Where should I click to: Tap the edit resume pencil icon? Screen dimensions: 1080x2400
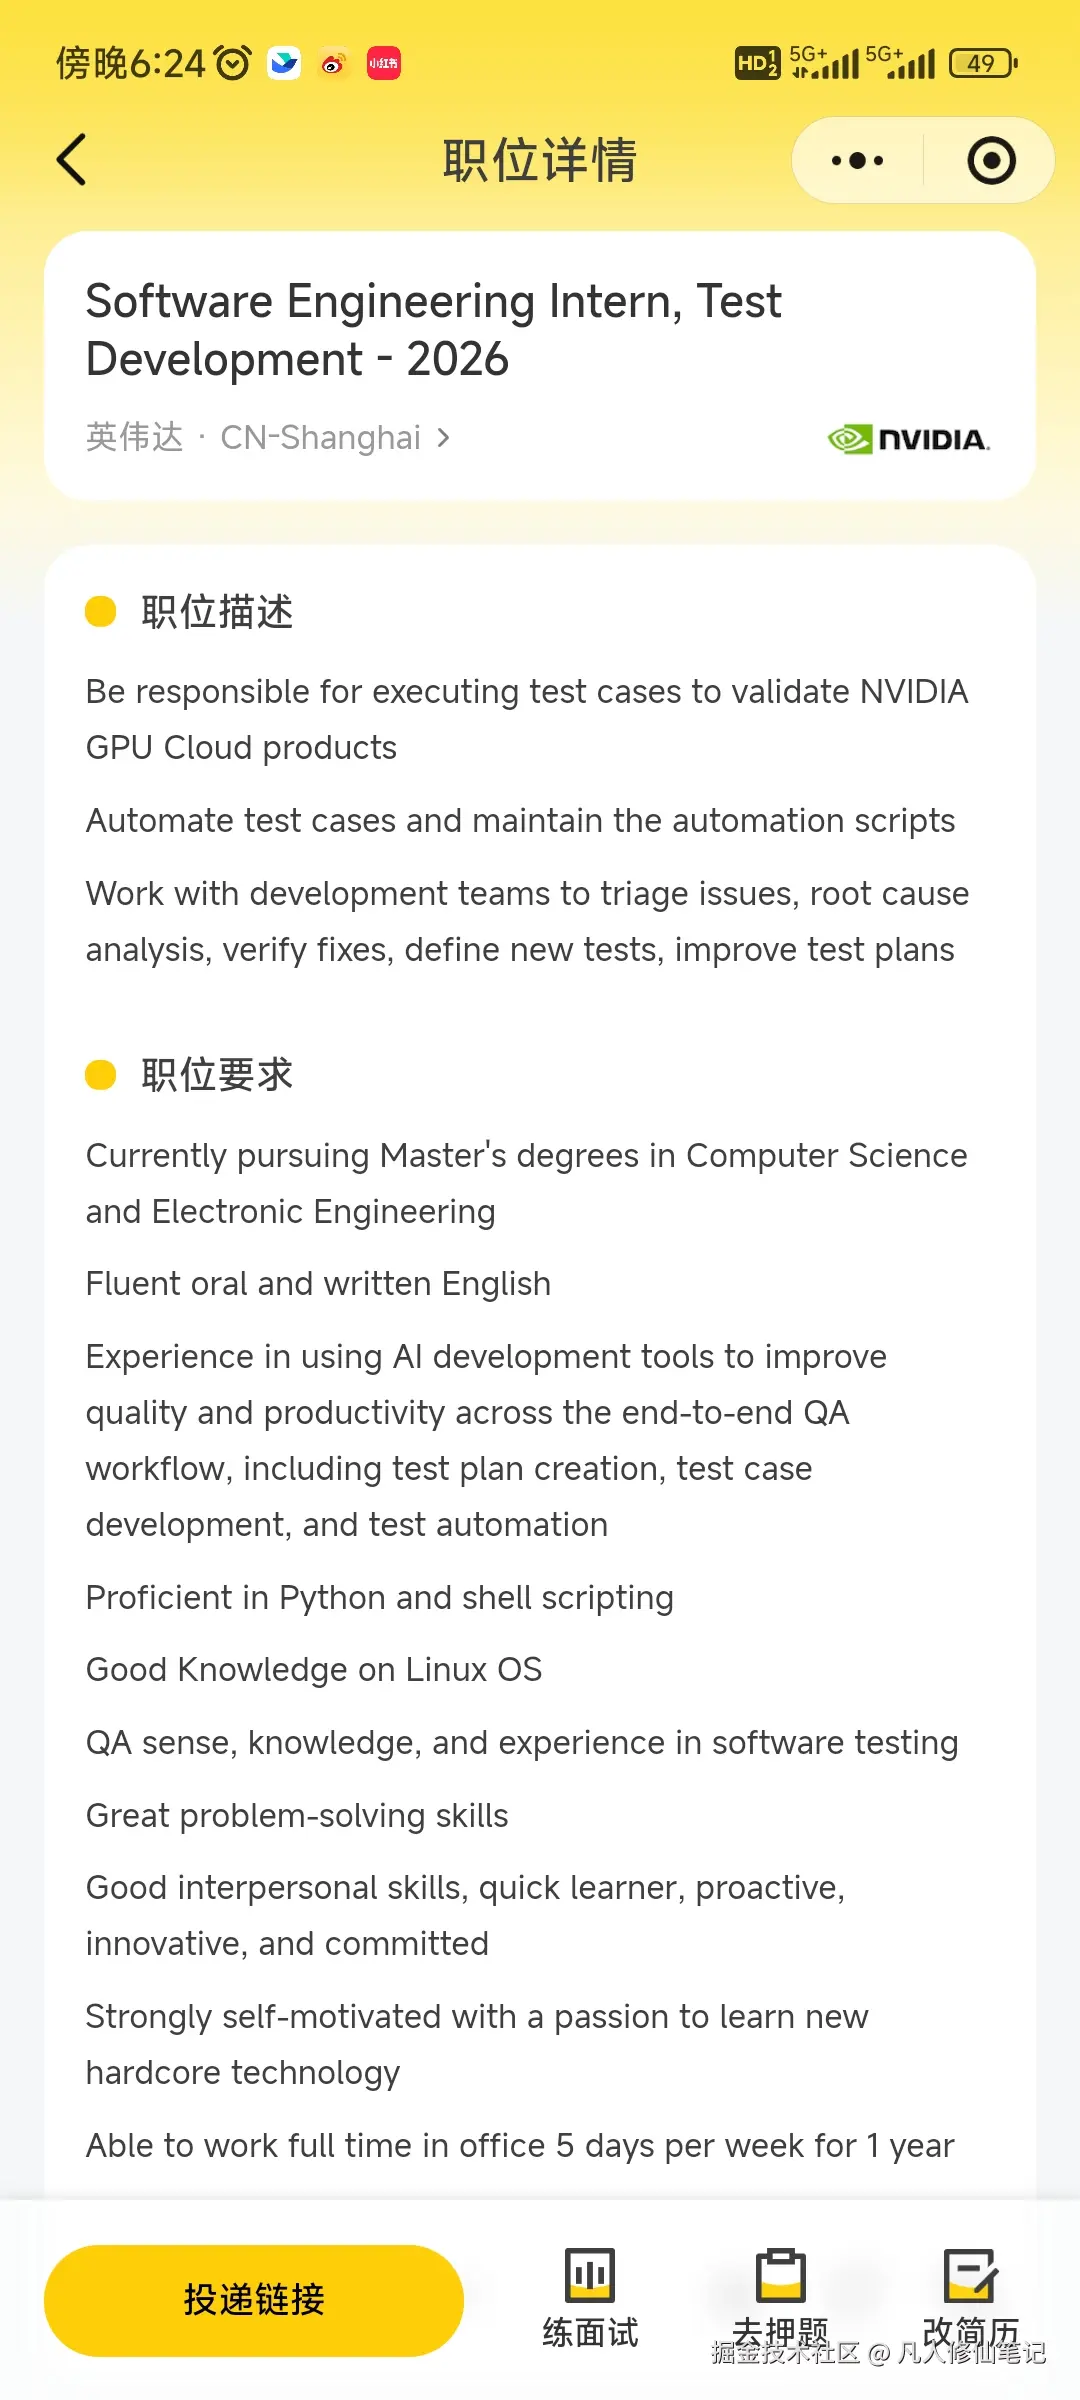point(970,2275)
